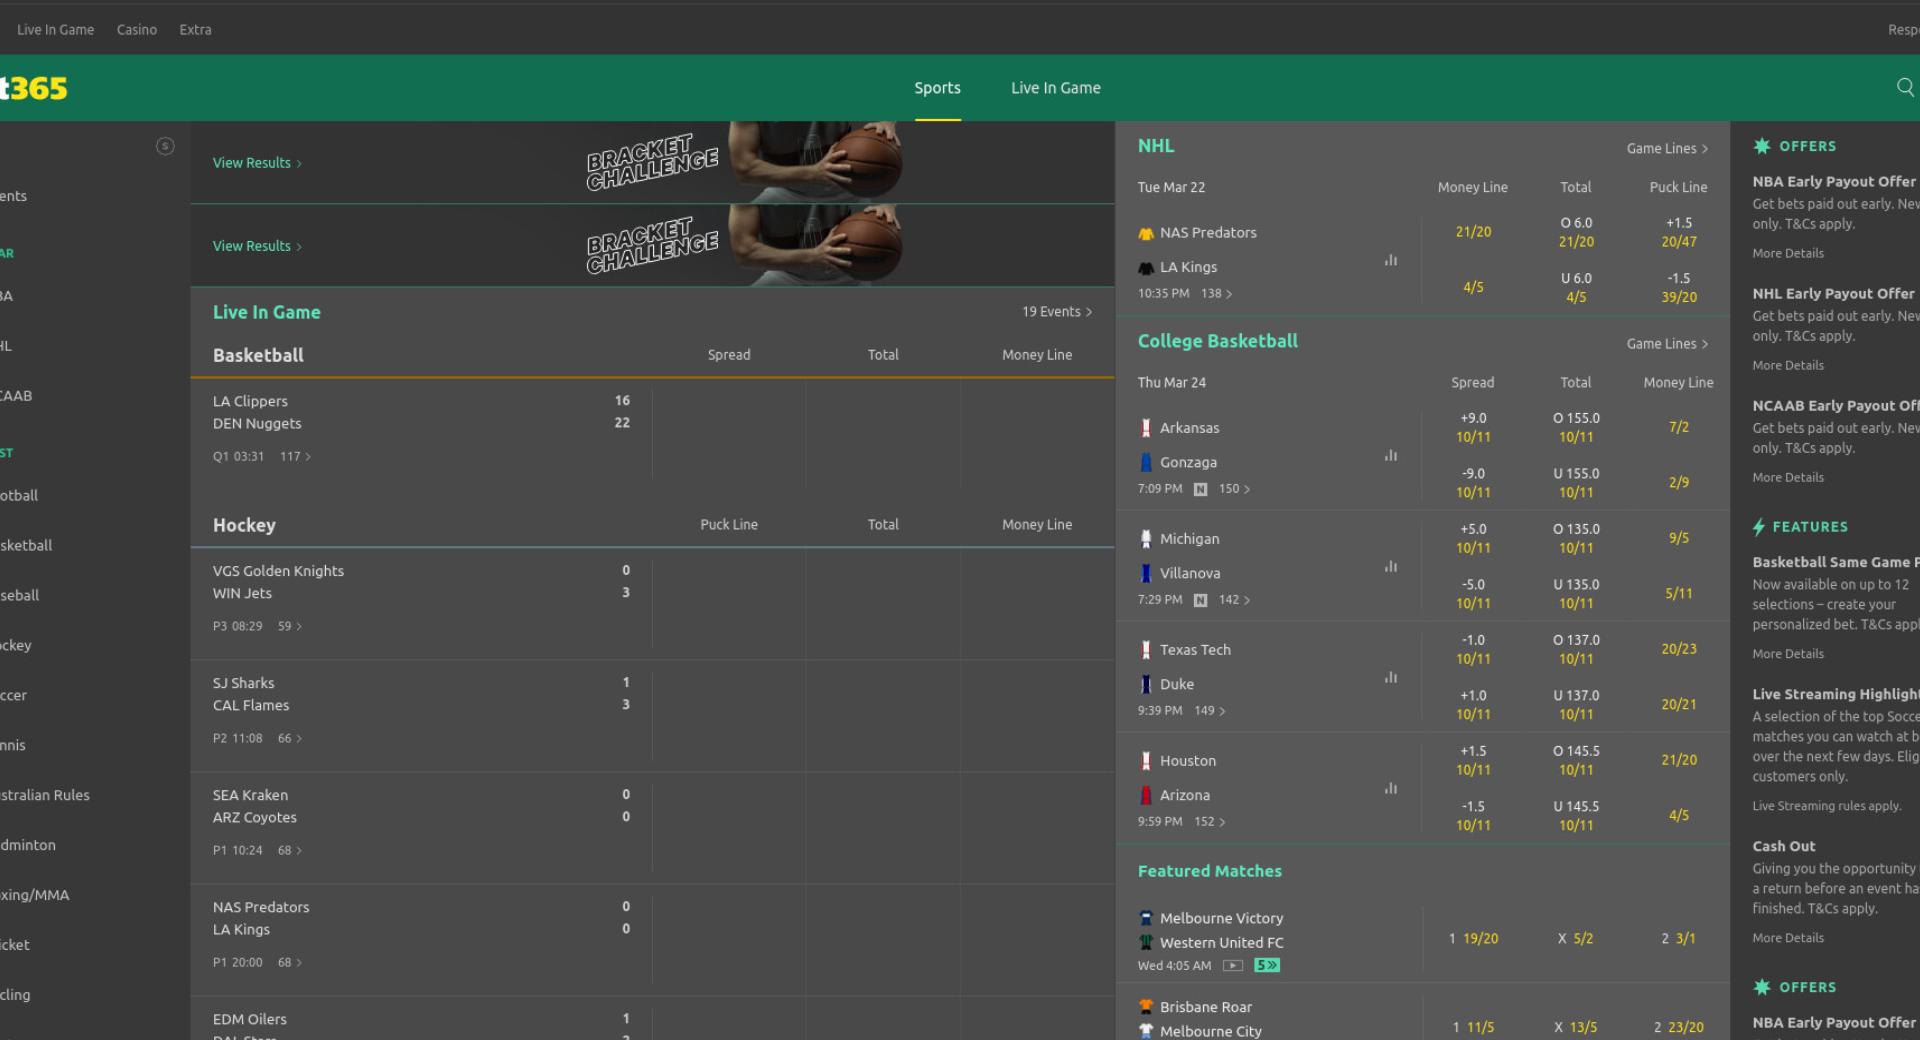
Task: Click the Arkansas jersey icon
Action: tap(1146, 428)
